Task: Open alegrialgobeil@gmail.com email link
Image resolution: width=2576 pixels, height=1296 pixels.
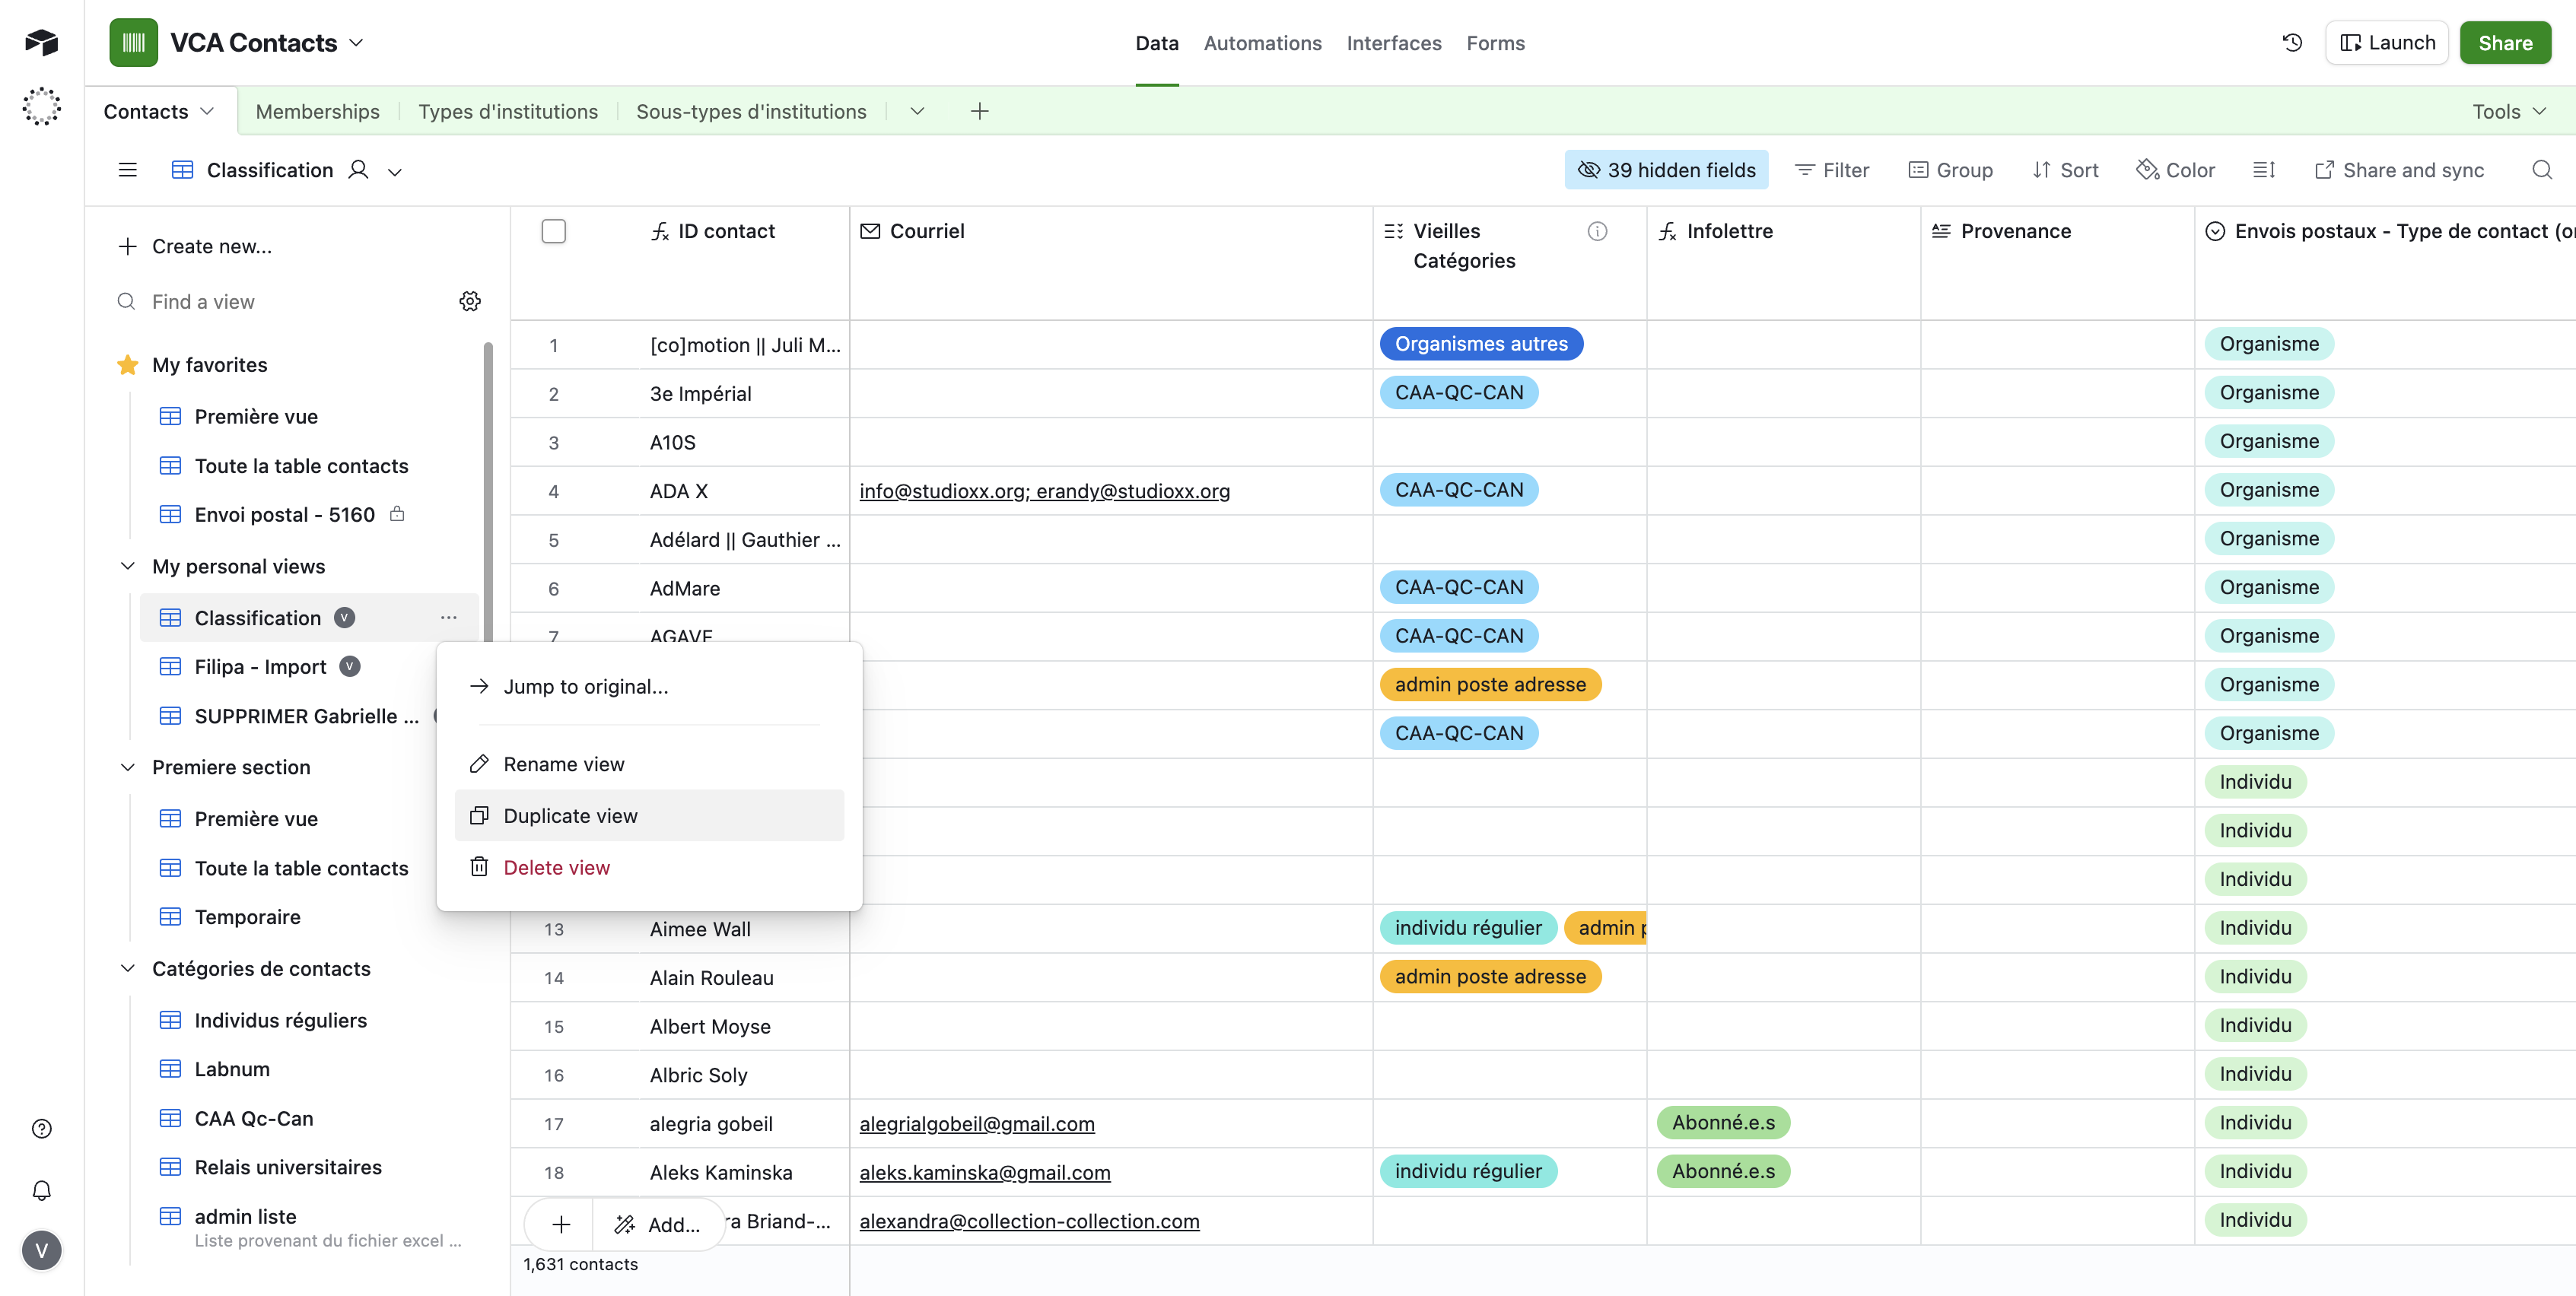Action: 976,1123
